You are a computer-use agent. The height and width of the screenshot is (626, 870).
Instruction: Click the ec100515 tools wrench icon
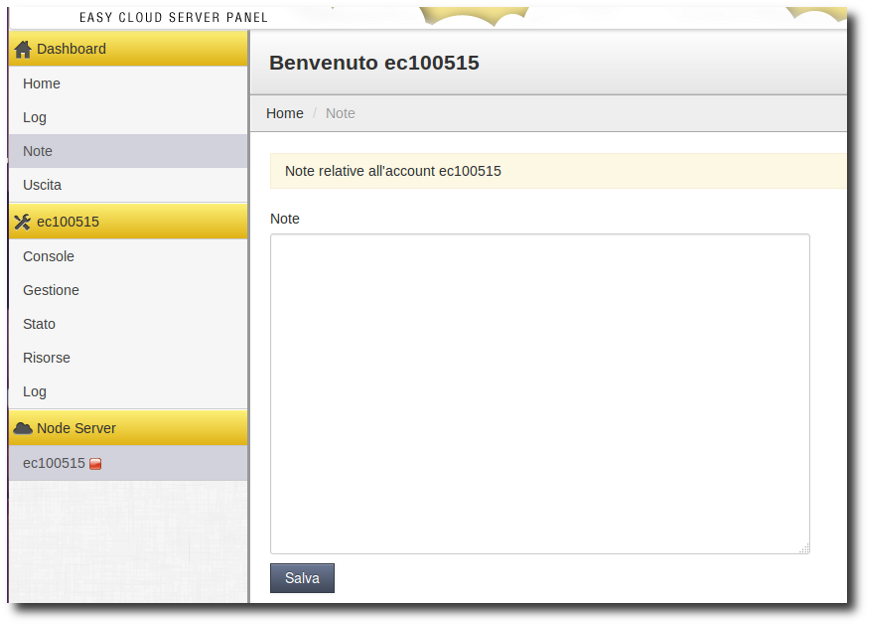(23, 222)
